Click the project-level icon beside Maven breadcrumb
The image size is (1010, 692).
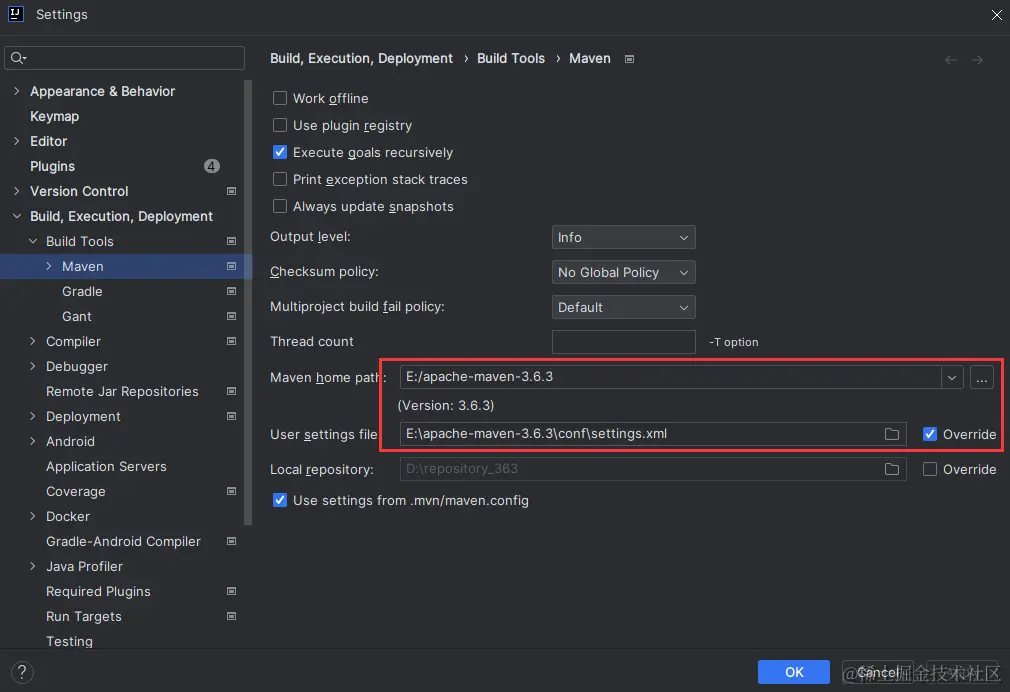point(629,59)
